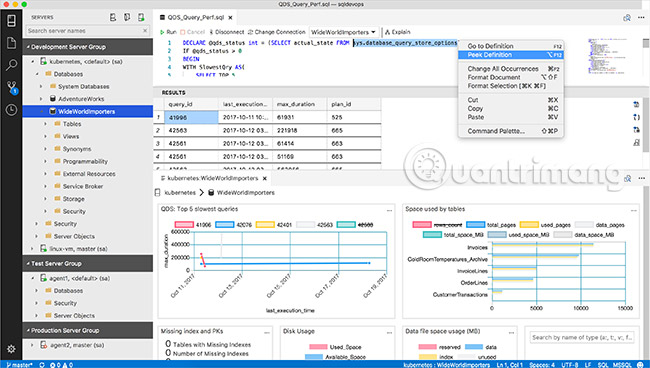Select the WideWorldImporters database in tree
The width and height of the screenshot is (650, 368).
87,111
